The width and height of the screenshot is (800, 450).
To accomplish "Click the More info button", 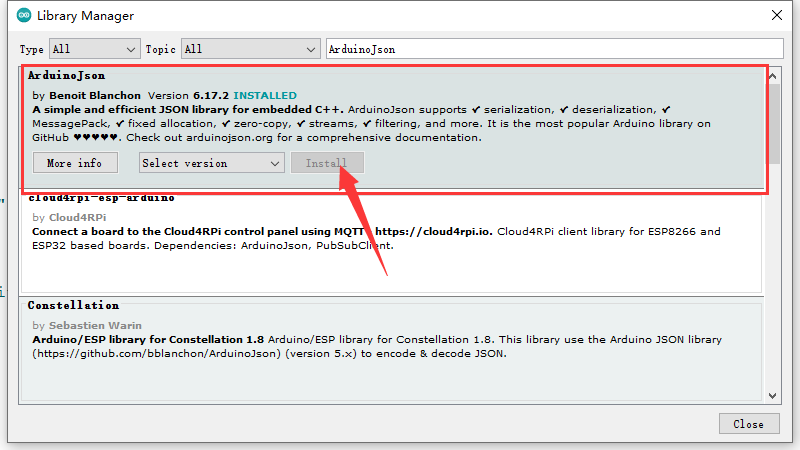I will (75, 163).
